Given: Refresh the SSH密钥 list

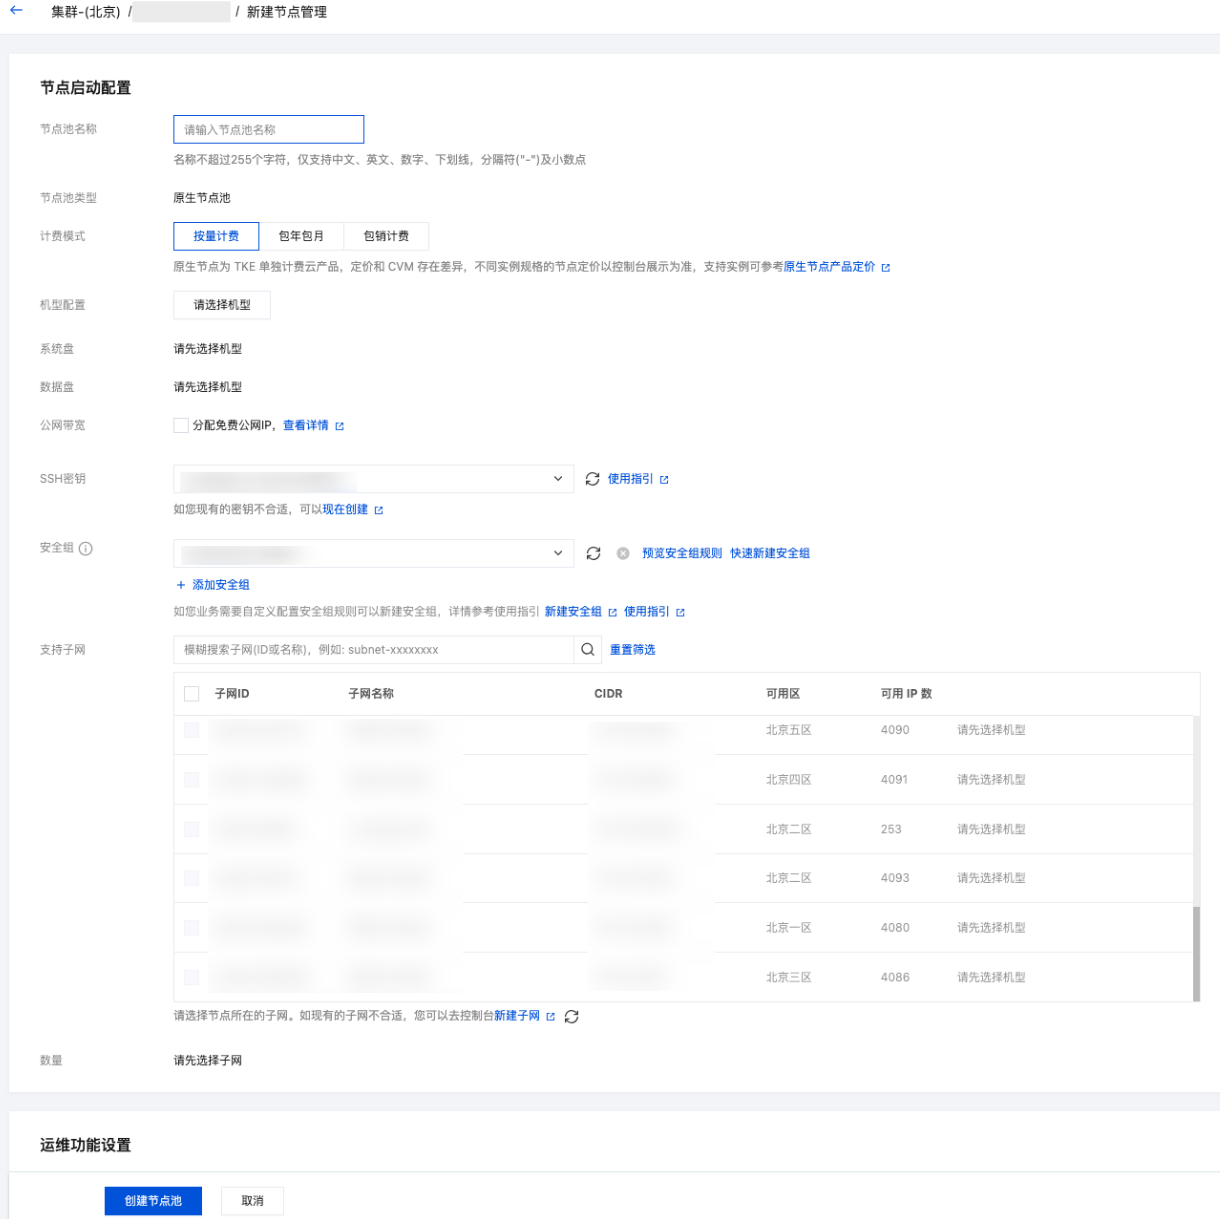Looking at the screenshot, I should (592, 479).
